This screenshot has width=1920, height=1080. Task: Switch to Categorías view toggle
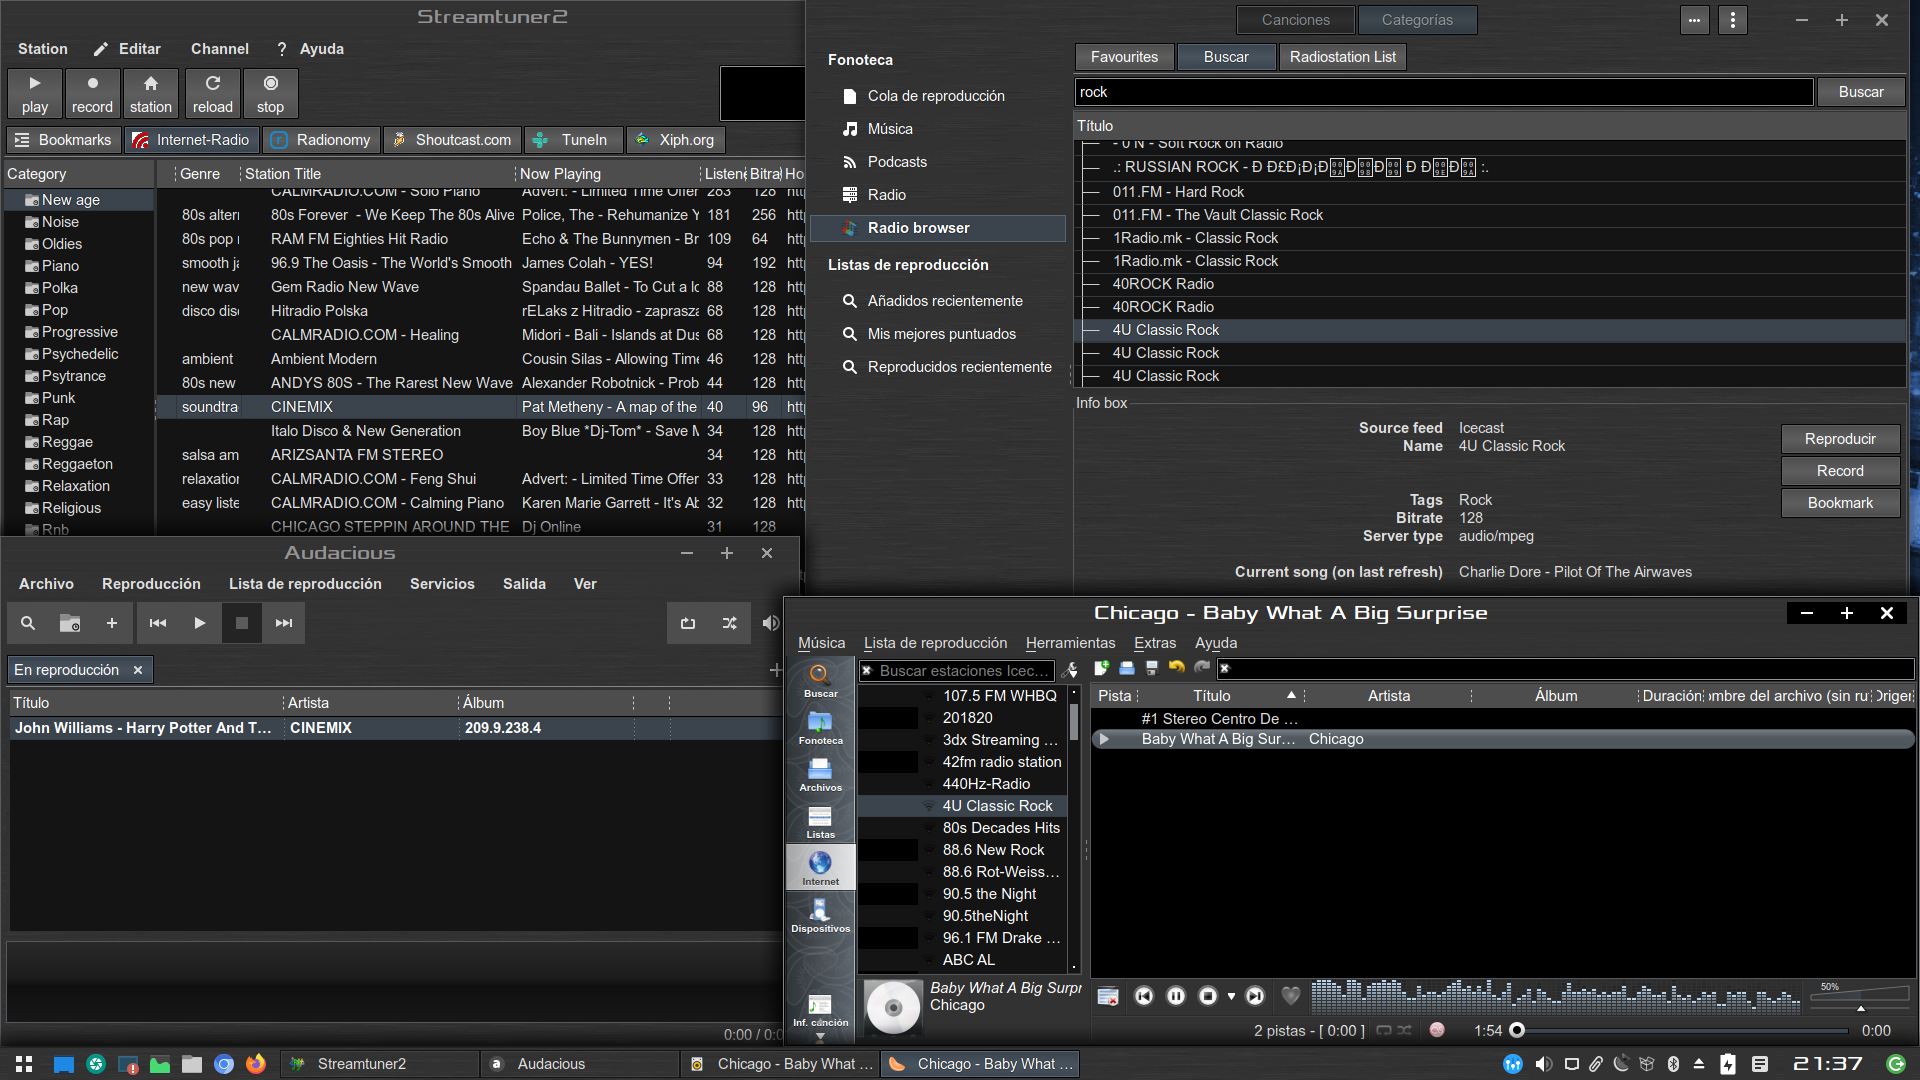(x=1417, y=20)
